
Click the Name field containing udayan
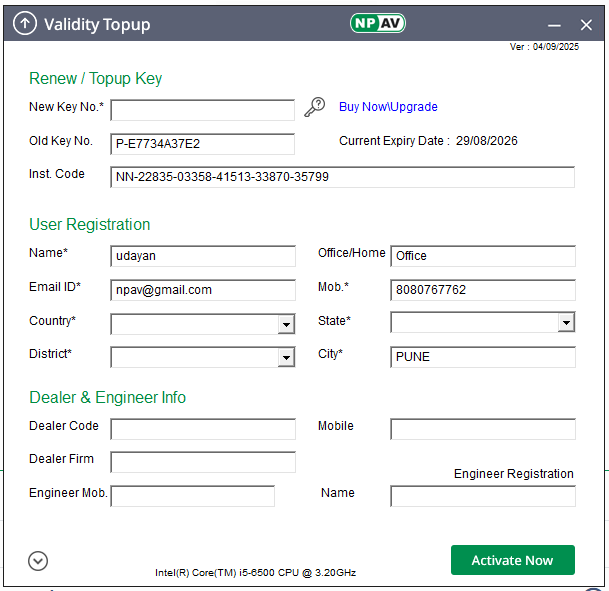[202, 256]
